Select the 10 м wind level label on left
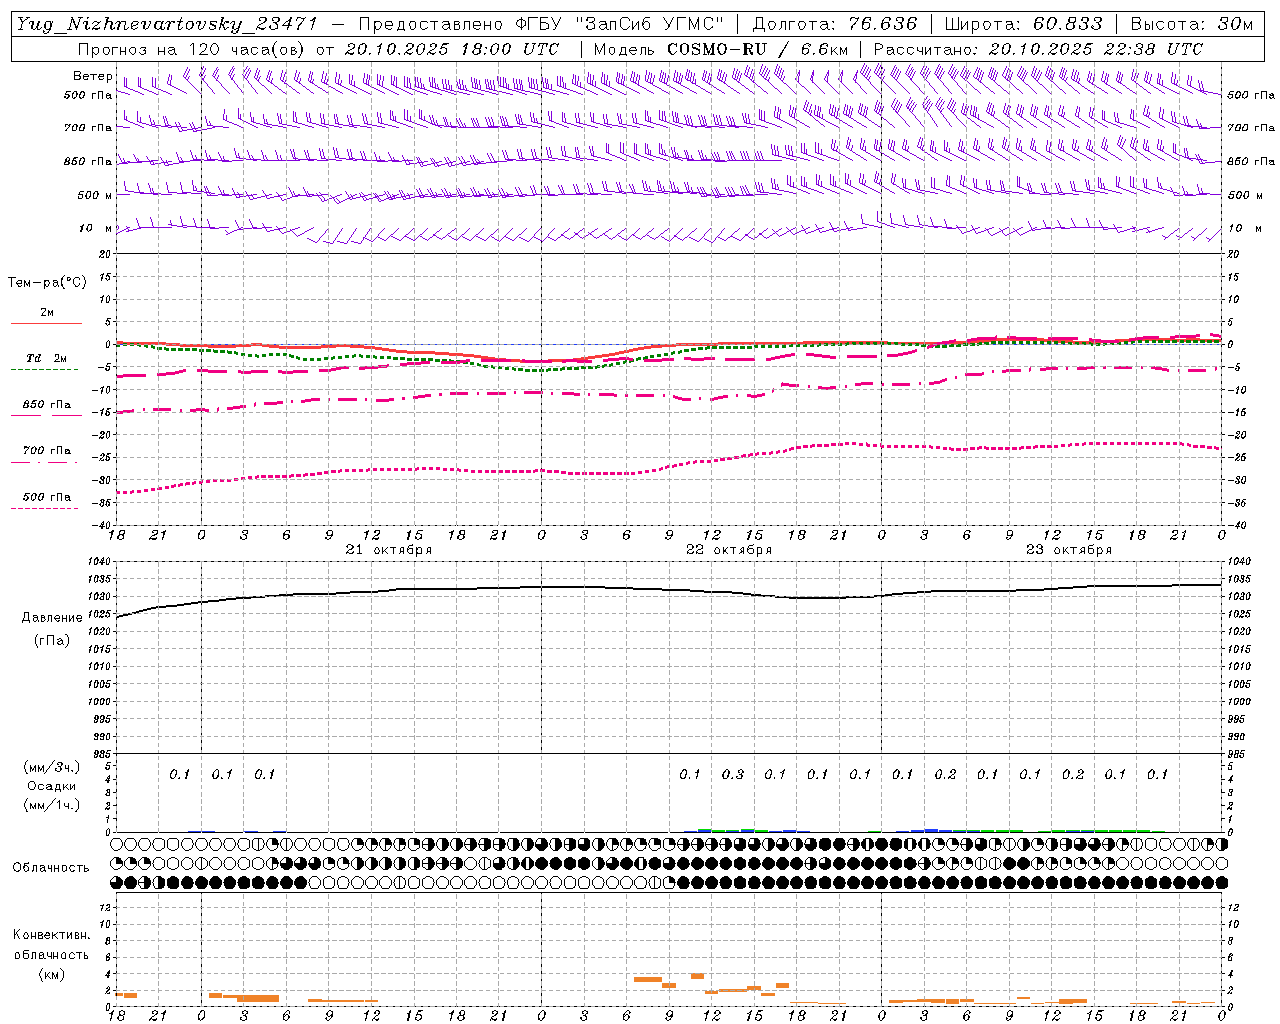1280x1024 pixels. 95,228
